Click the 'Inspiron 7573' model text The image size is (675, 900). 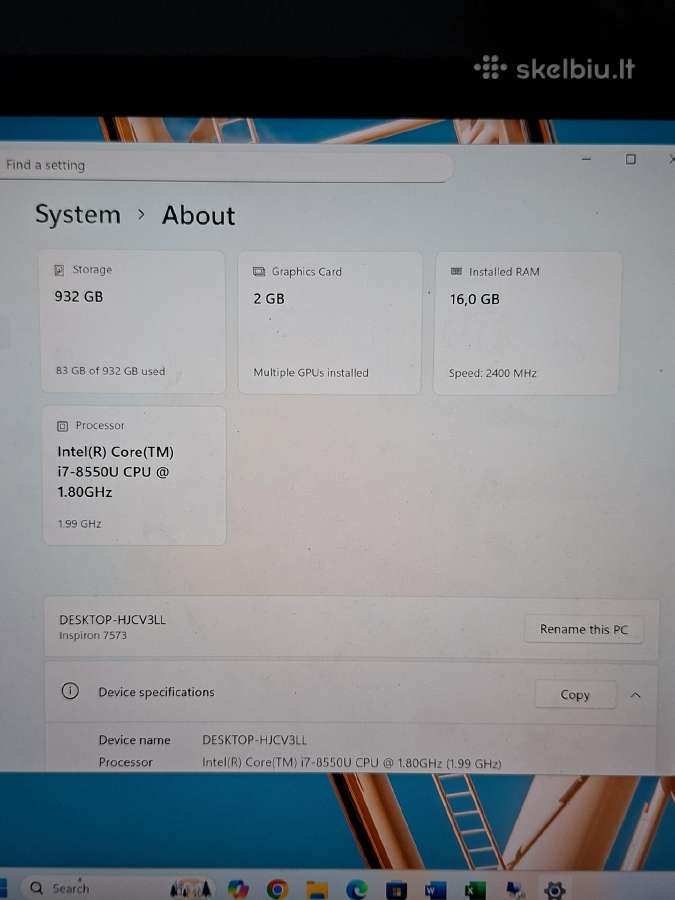[92, 635]
